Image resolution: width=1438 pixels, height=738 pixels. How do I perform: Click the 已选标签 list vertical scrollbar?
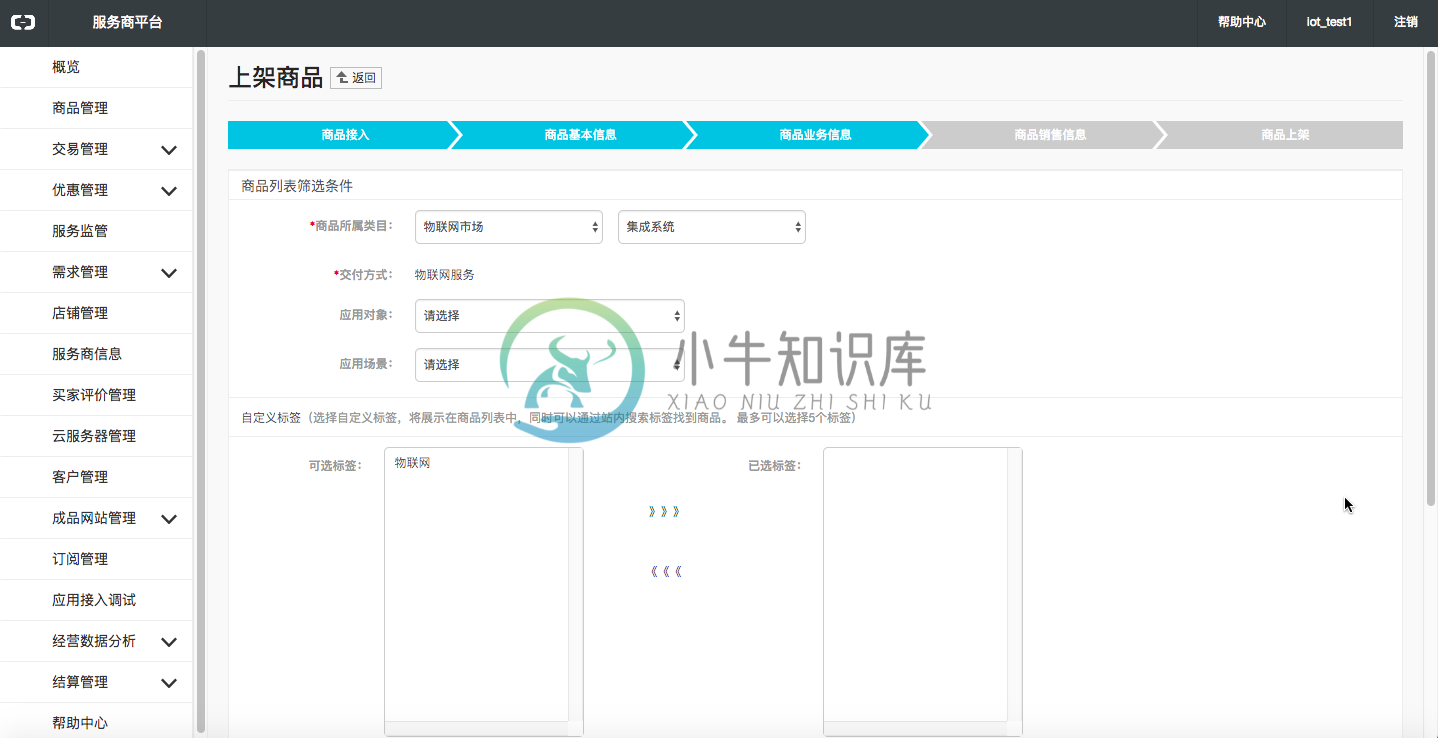click(1014, 585)
